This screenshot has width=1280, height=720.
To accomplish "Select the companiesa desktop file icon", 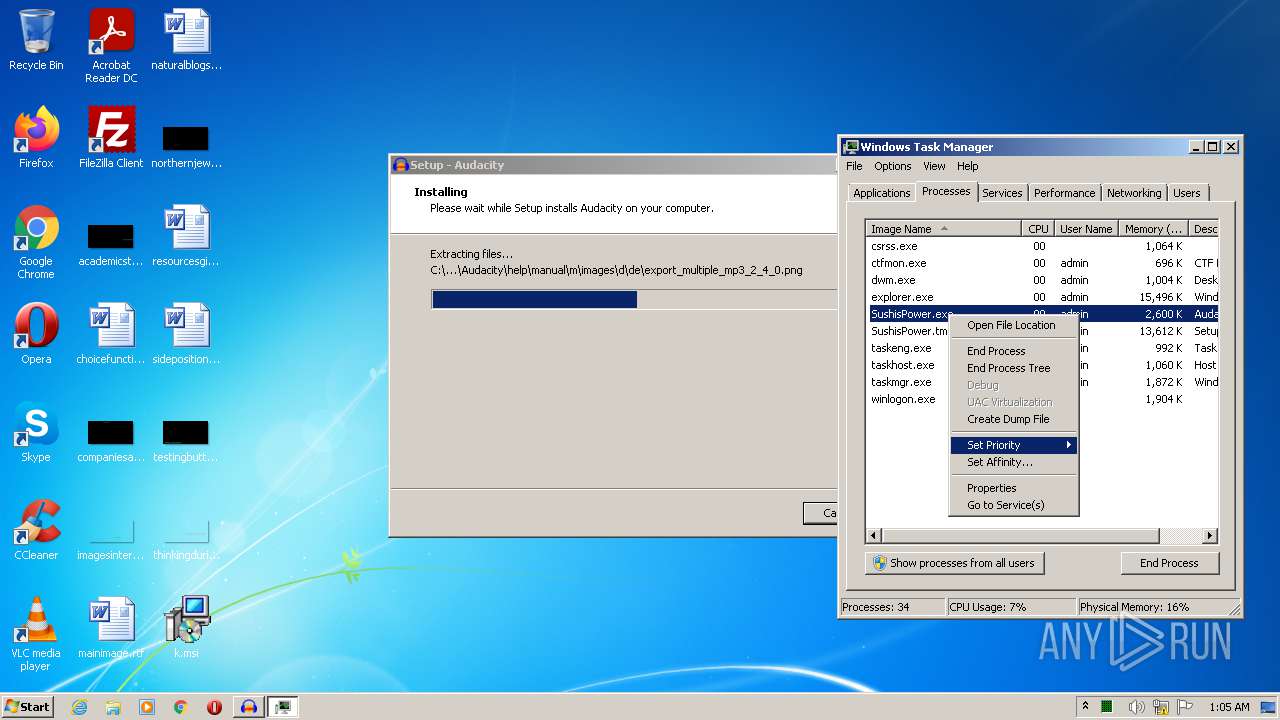I will [x=111, y=439].
